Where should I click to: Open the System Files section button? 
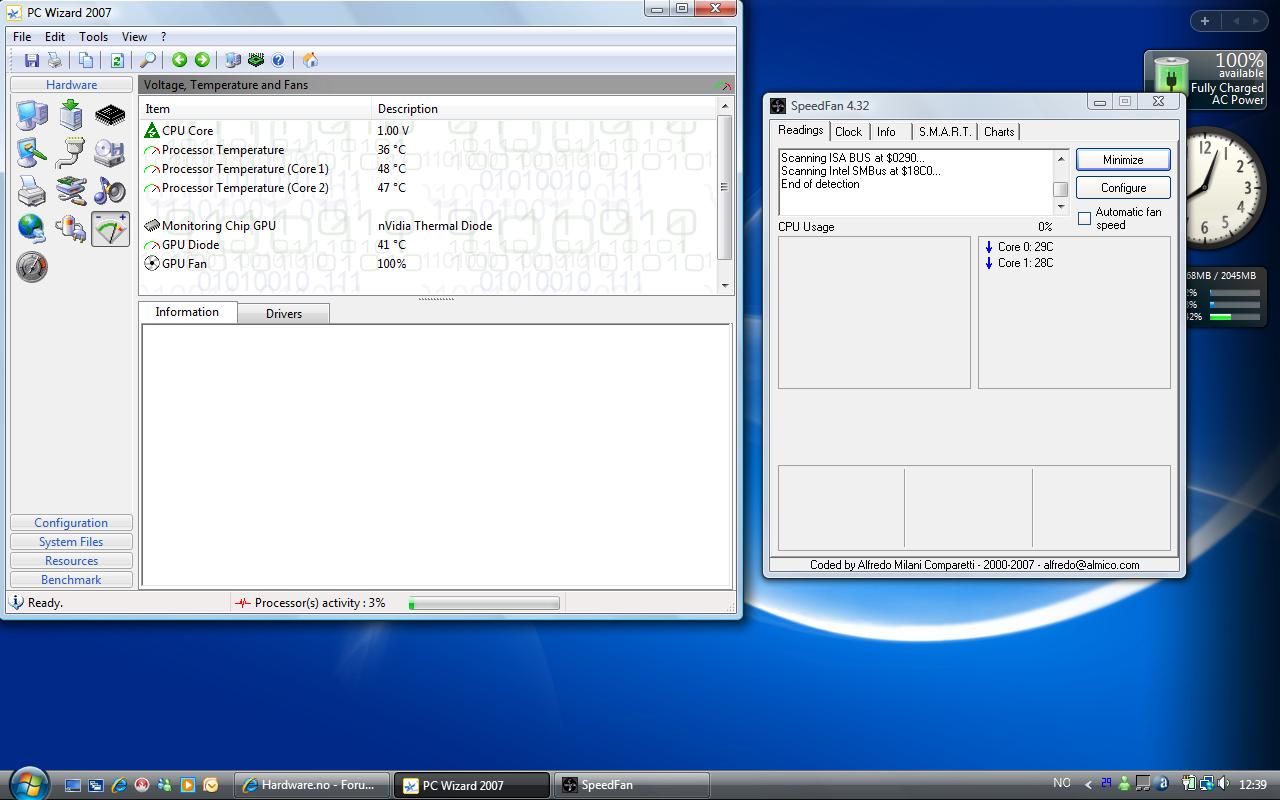(x=71, y=542)
